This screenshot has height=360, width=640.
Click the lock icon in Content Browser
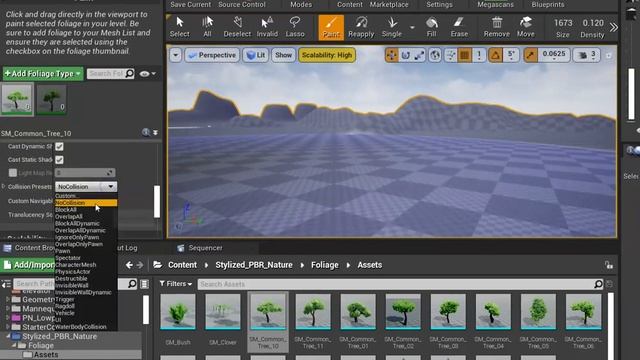[x=609, y=265]
